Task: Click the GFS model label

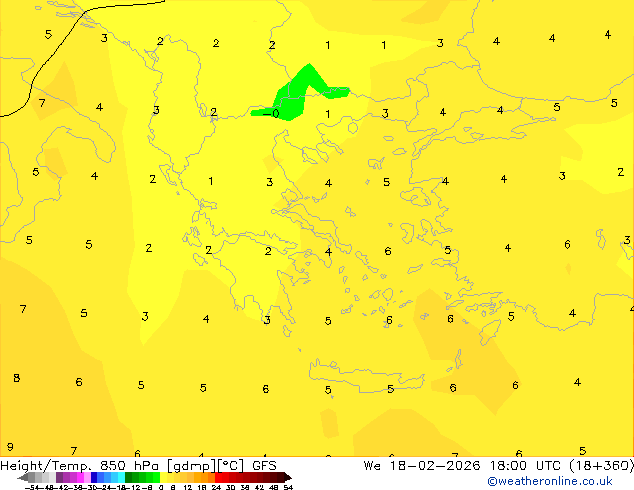Action: (x=264, y=465)
